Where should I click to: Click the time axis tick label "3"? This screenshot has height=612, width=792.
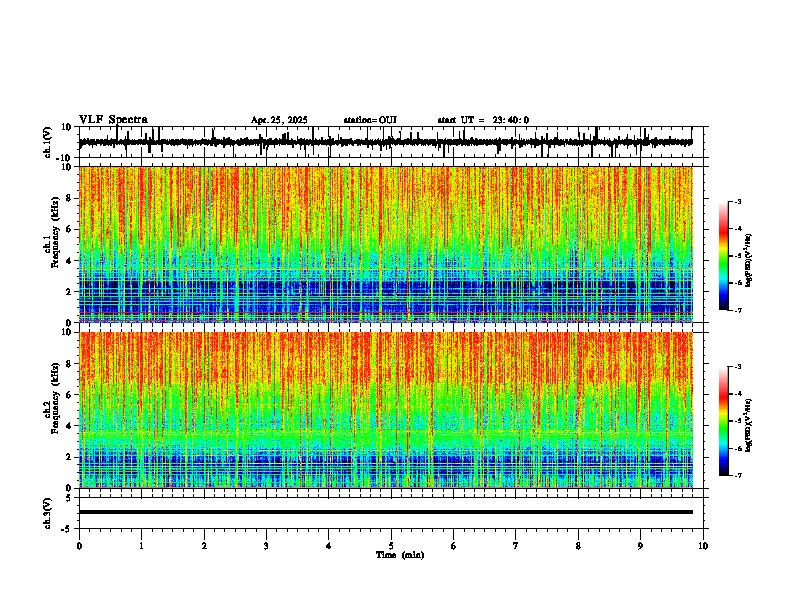pos(266,546)
